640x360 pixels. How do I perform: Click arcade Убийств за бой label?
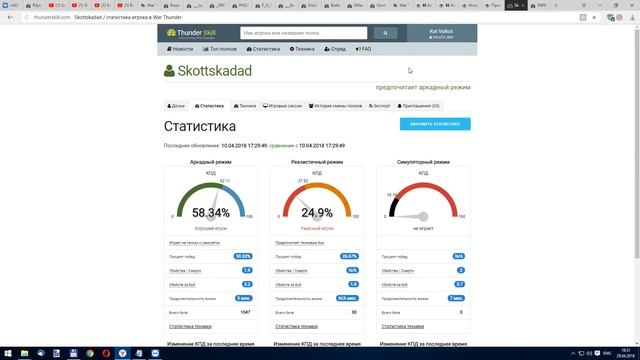click(182, 284)
